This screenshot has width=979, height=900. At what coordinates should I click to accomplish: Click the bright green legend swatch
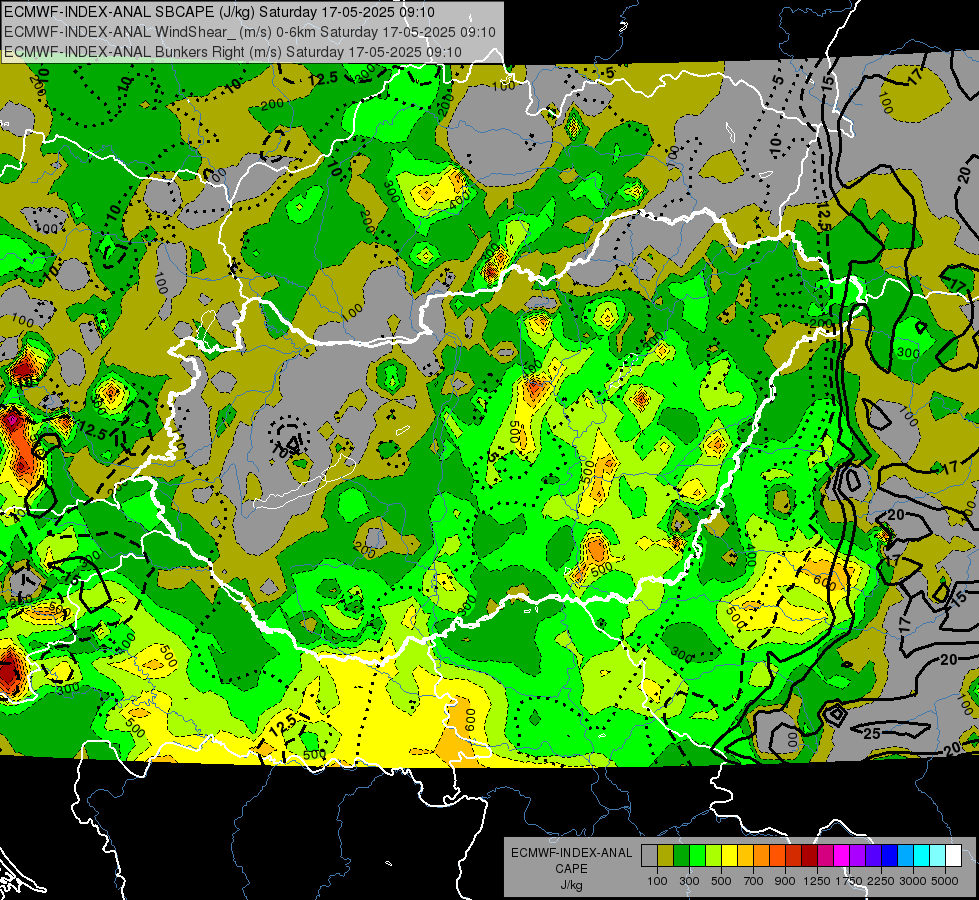(x=697, y=856)
